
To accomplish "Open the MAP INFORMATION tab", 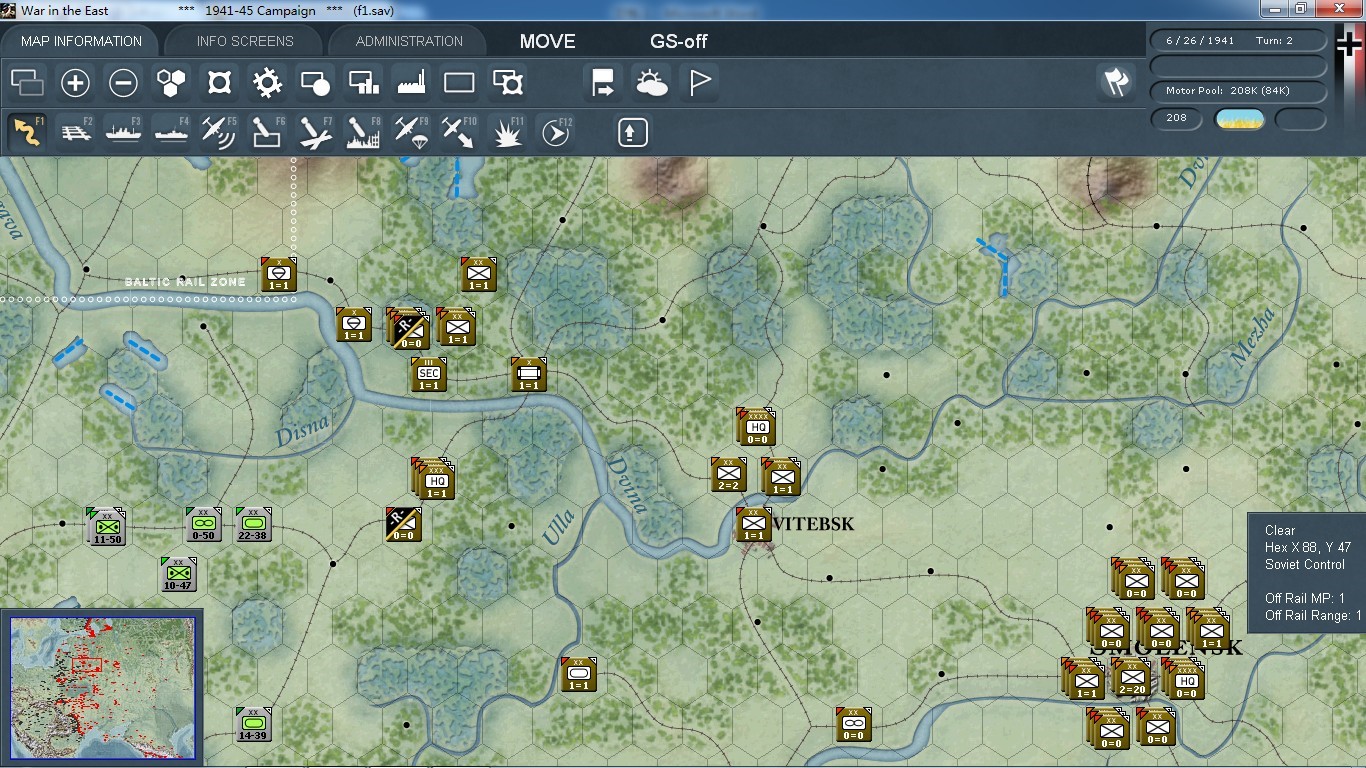I will [x=82, y=41].
